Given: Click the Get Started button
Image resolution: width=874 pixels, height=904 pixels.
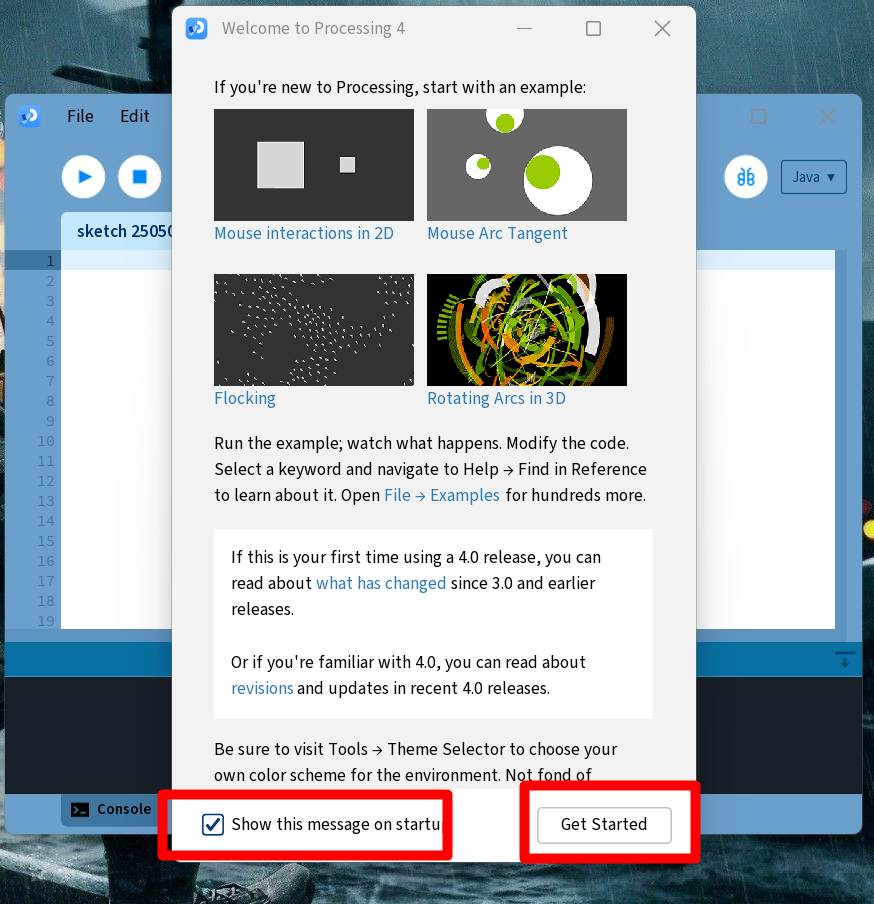Looking at the screenshot, I should click(604, 825).
